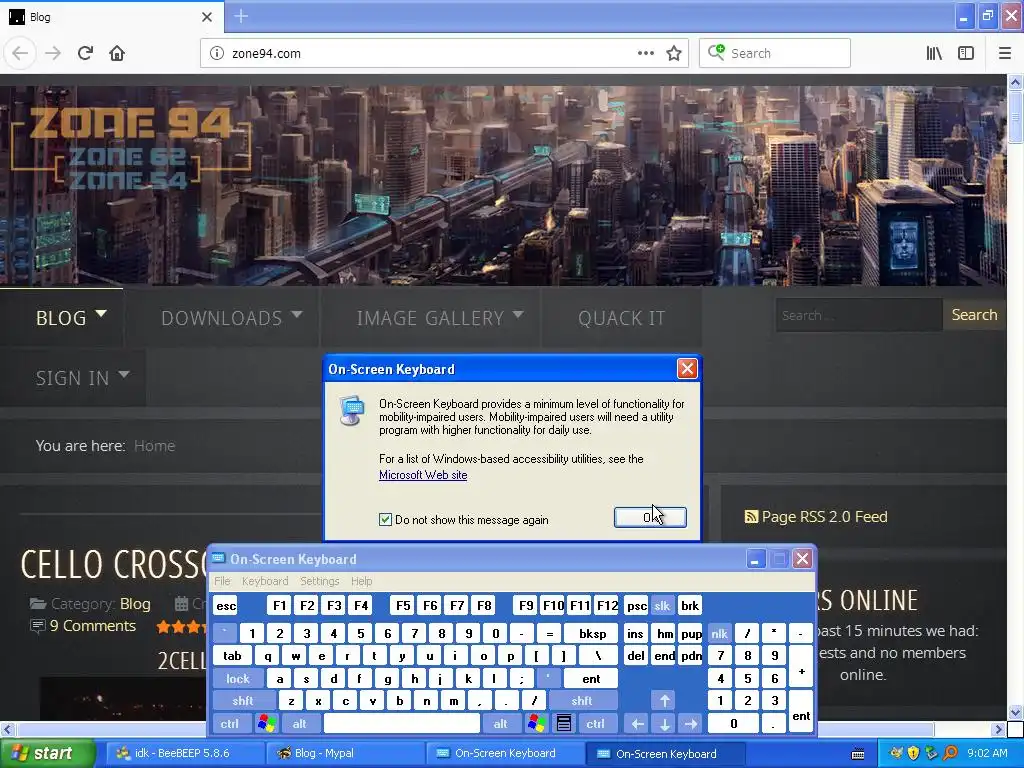Toggle the nlk num lock key
The height and width of the screenshot is (768, 1024).
pyautogui.click(x=719, y=633)
